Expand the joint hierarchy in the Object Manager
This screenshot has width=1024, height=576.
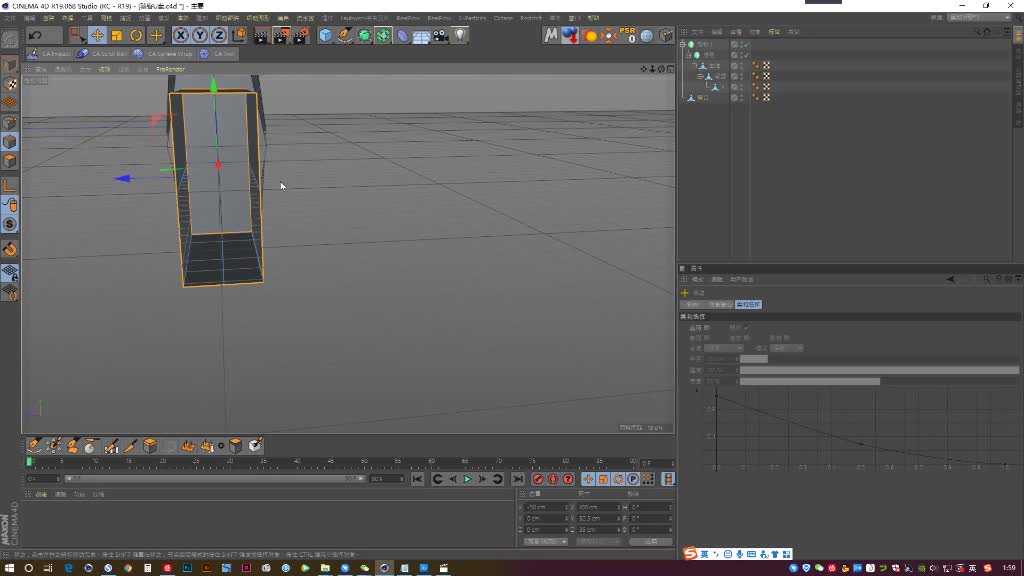coord(700,76)
